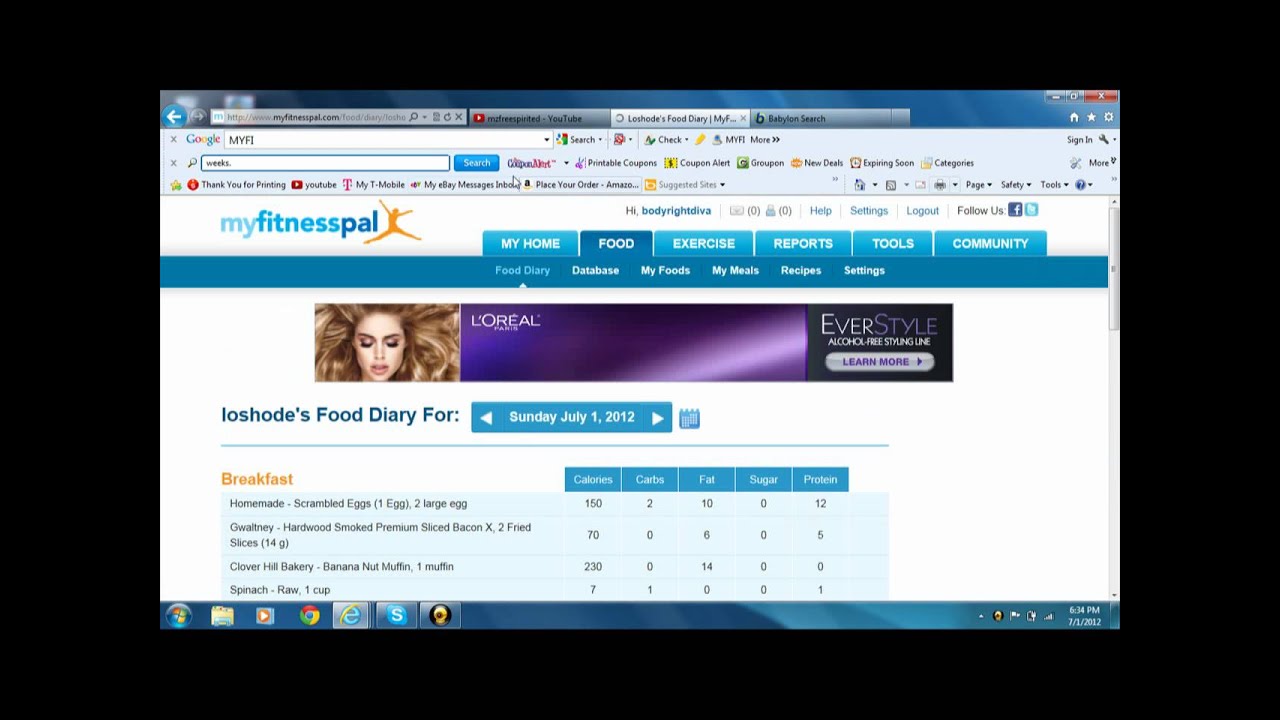Open the Tools dropdown in command bar
1280x720 pixels.
(x=1054, y=185)
